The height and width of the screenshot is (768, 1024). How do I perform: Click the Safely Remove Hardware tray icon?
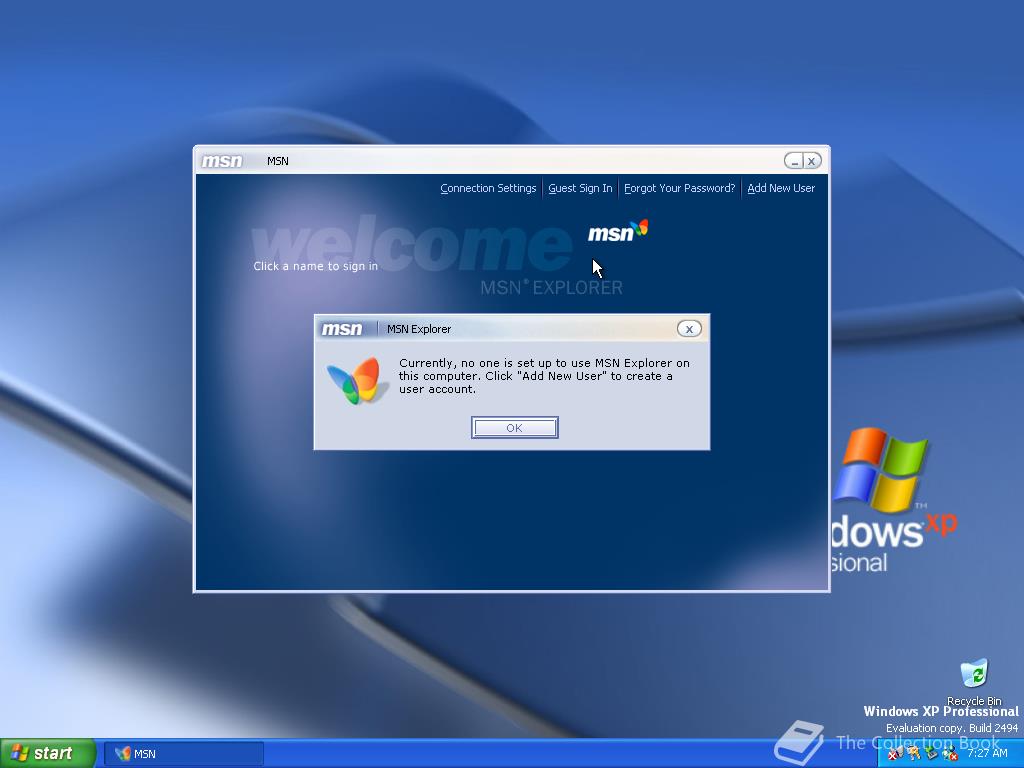click(x=932, y=754)
